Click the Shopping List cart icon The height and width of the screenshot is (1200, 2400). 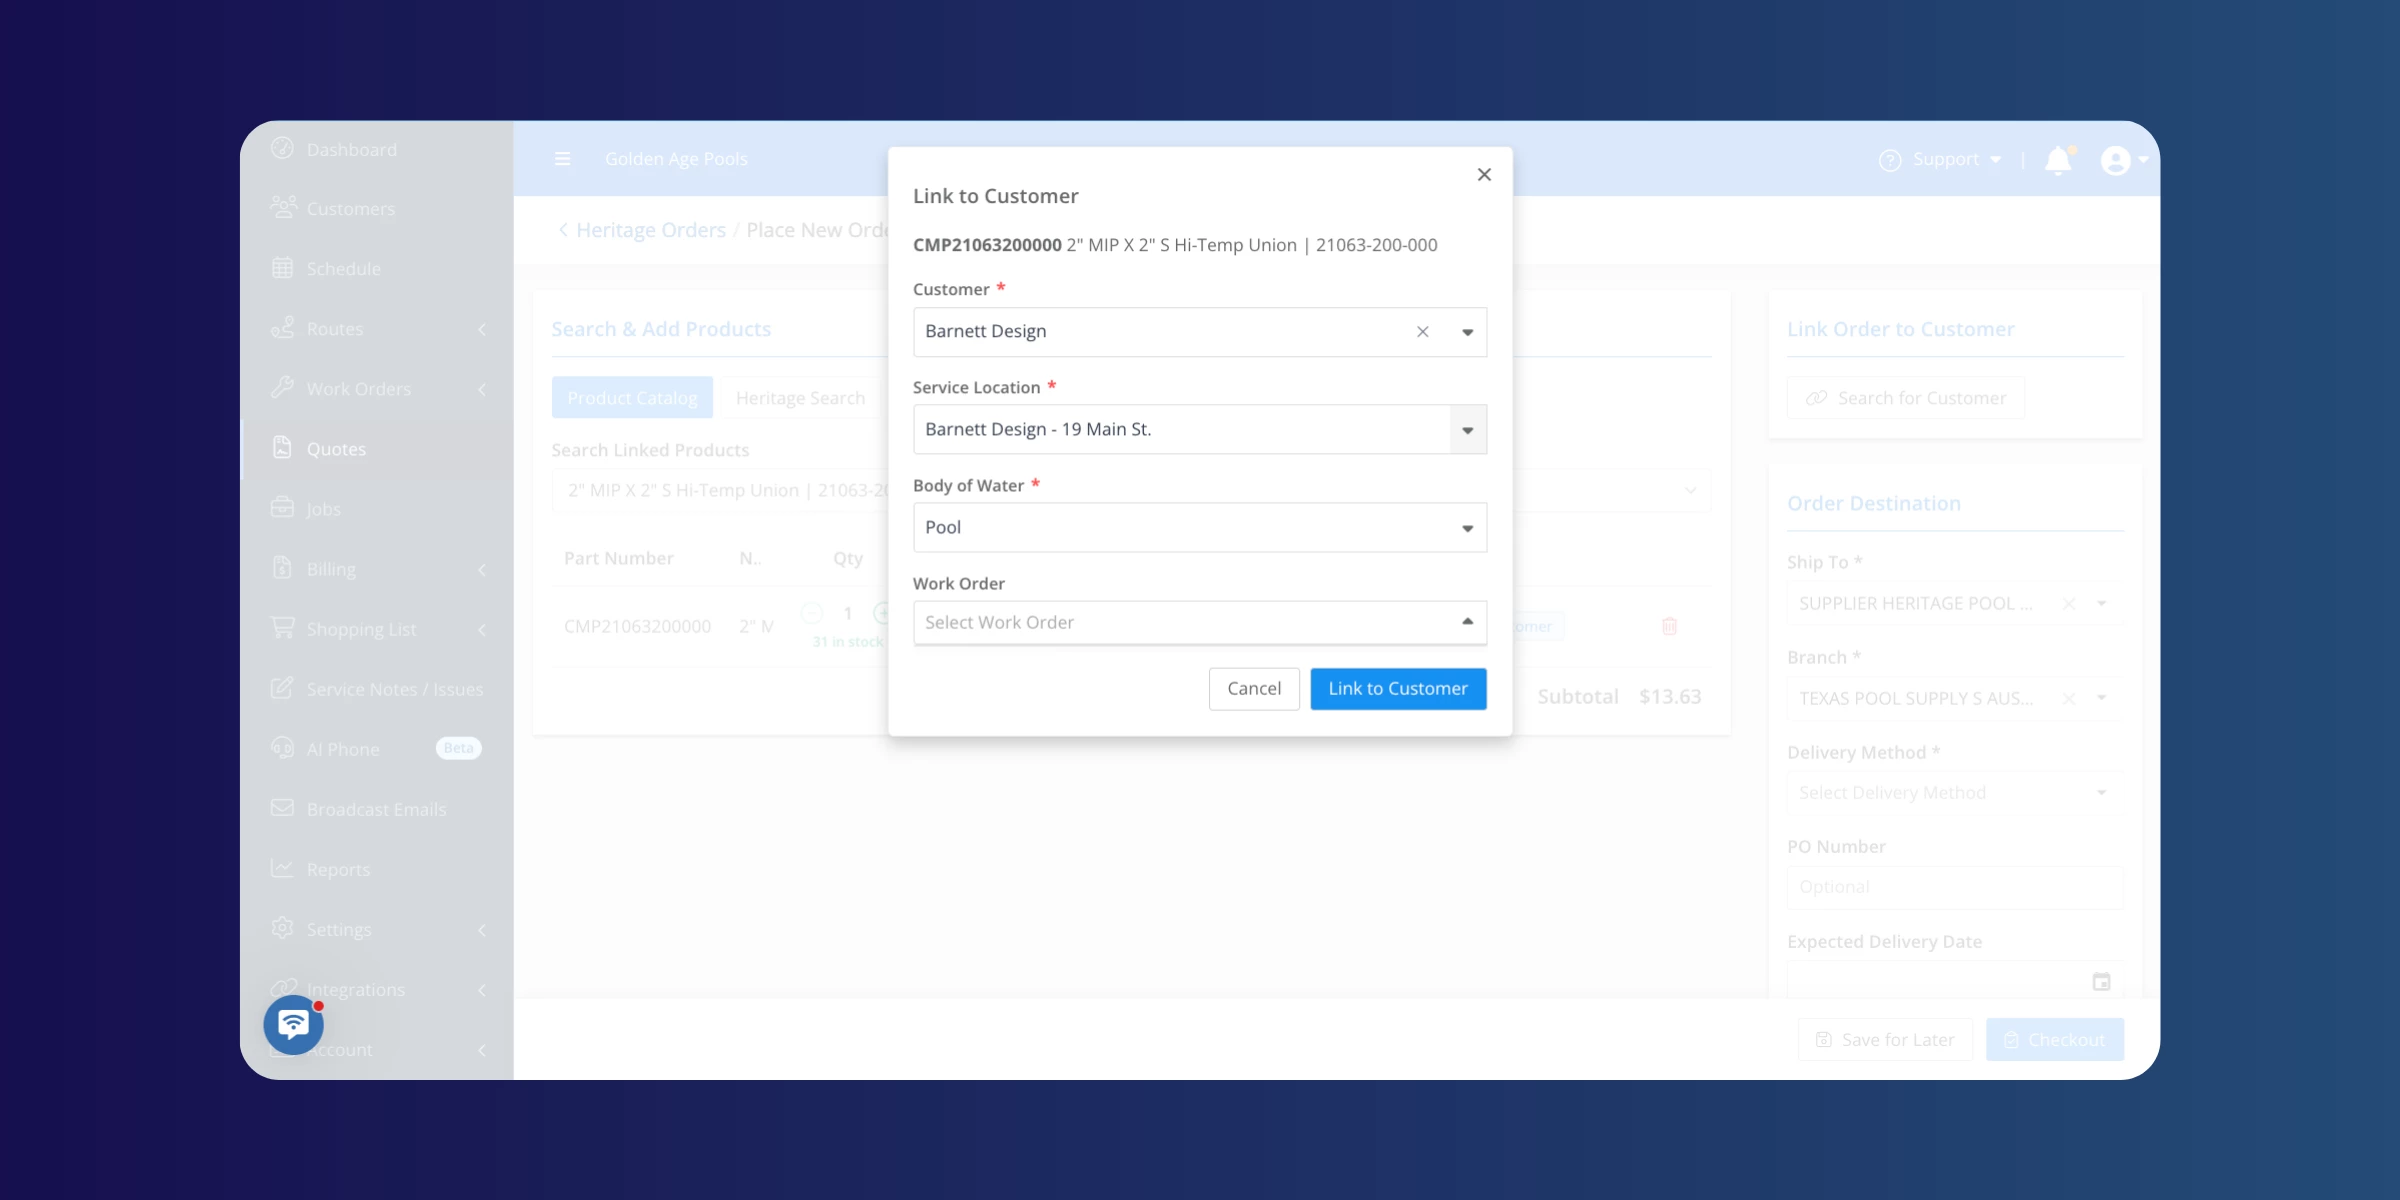(x=282, y=627)
